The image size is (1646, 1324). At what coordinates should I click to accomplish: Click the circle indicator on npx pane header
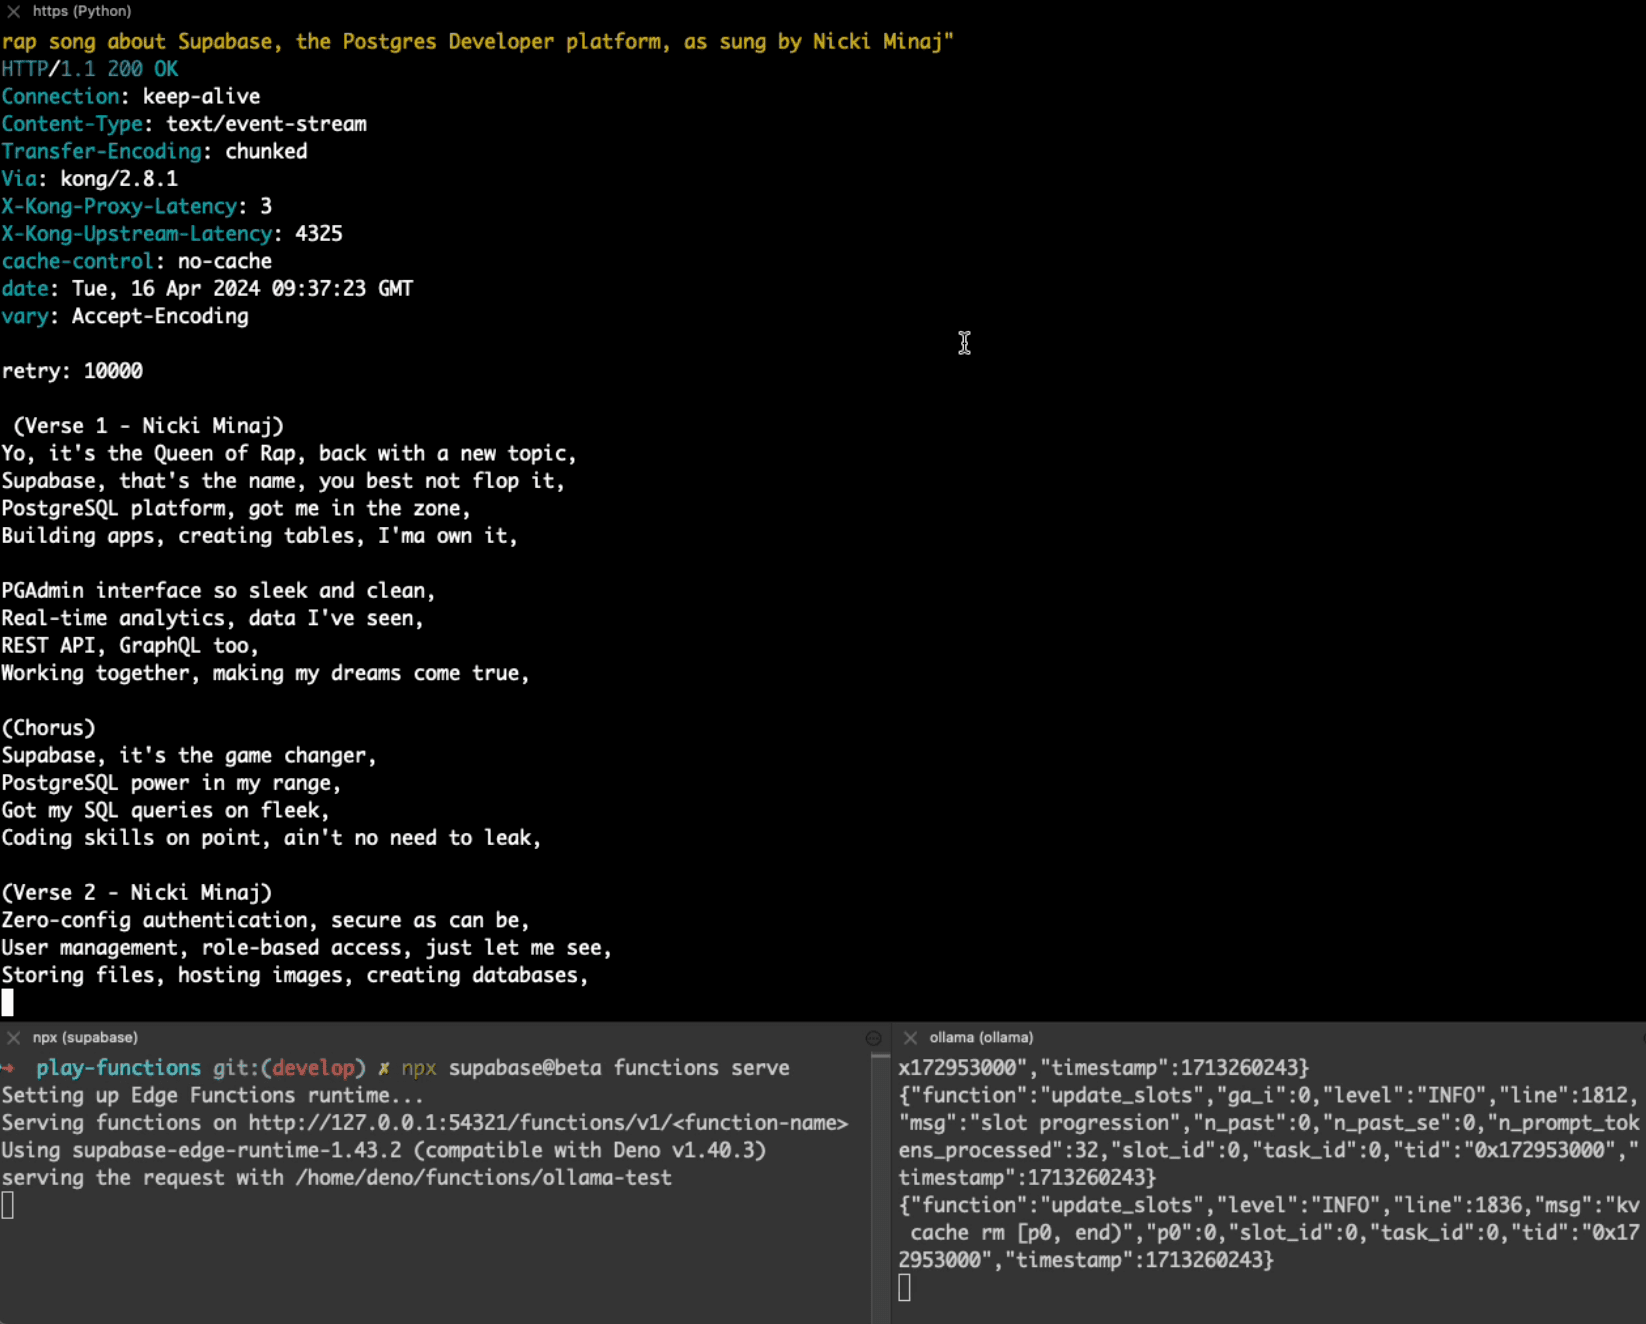point(873,1038)
